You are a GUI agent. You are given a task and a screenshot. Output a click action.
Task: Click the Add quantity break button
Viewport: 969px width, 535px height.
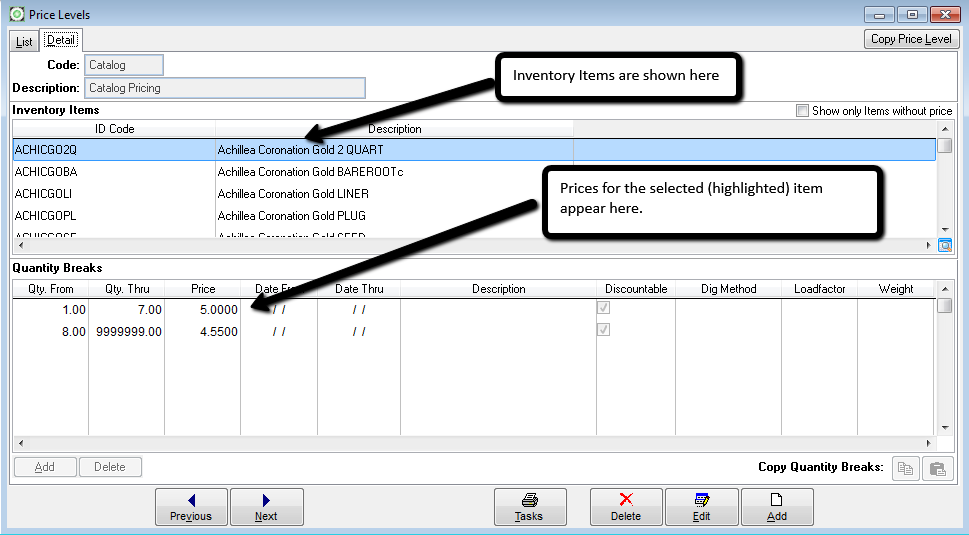point(45,467)
